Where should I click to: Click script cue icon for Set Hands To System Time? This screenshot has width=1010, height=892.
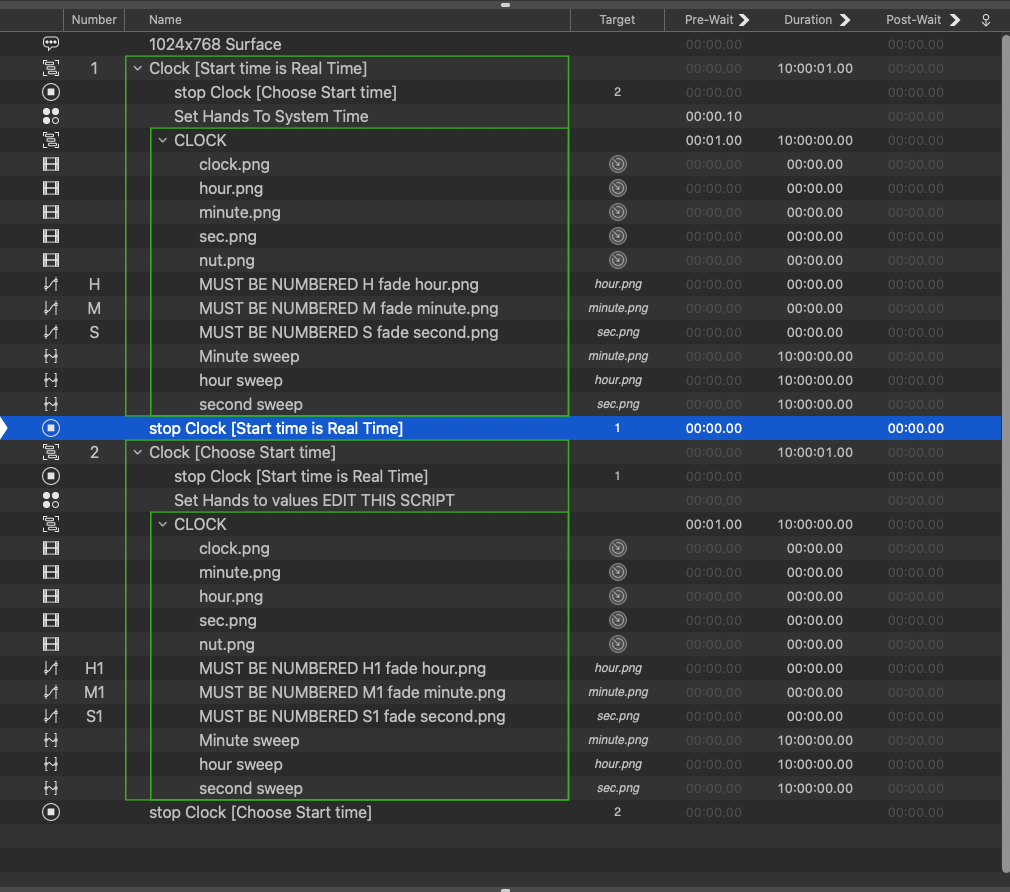click(x=51, y=116)
